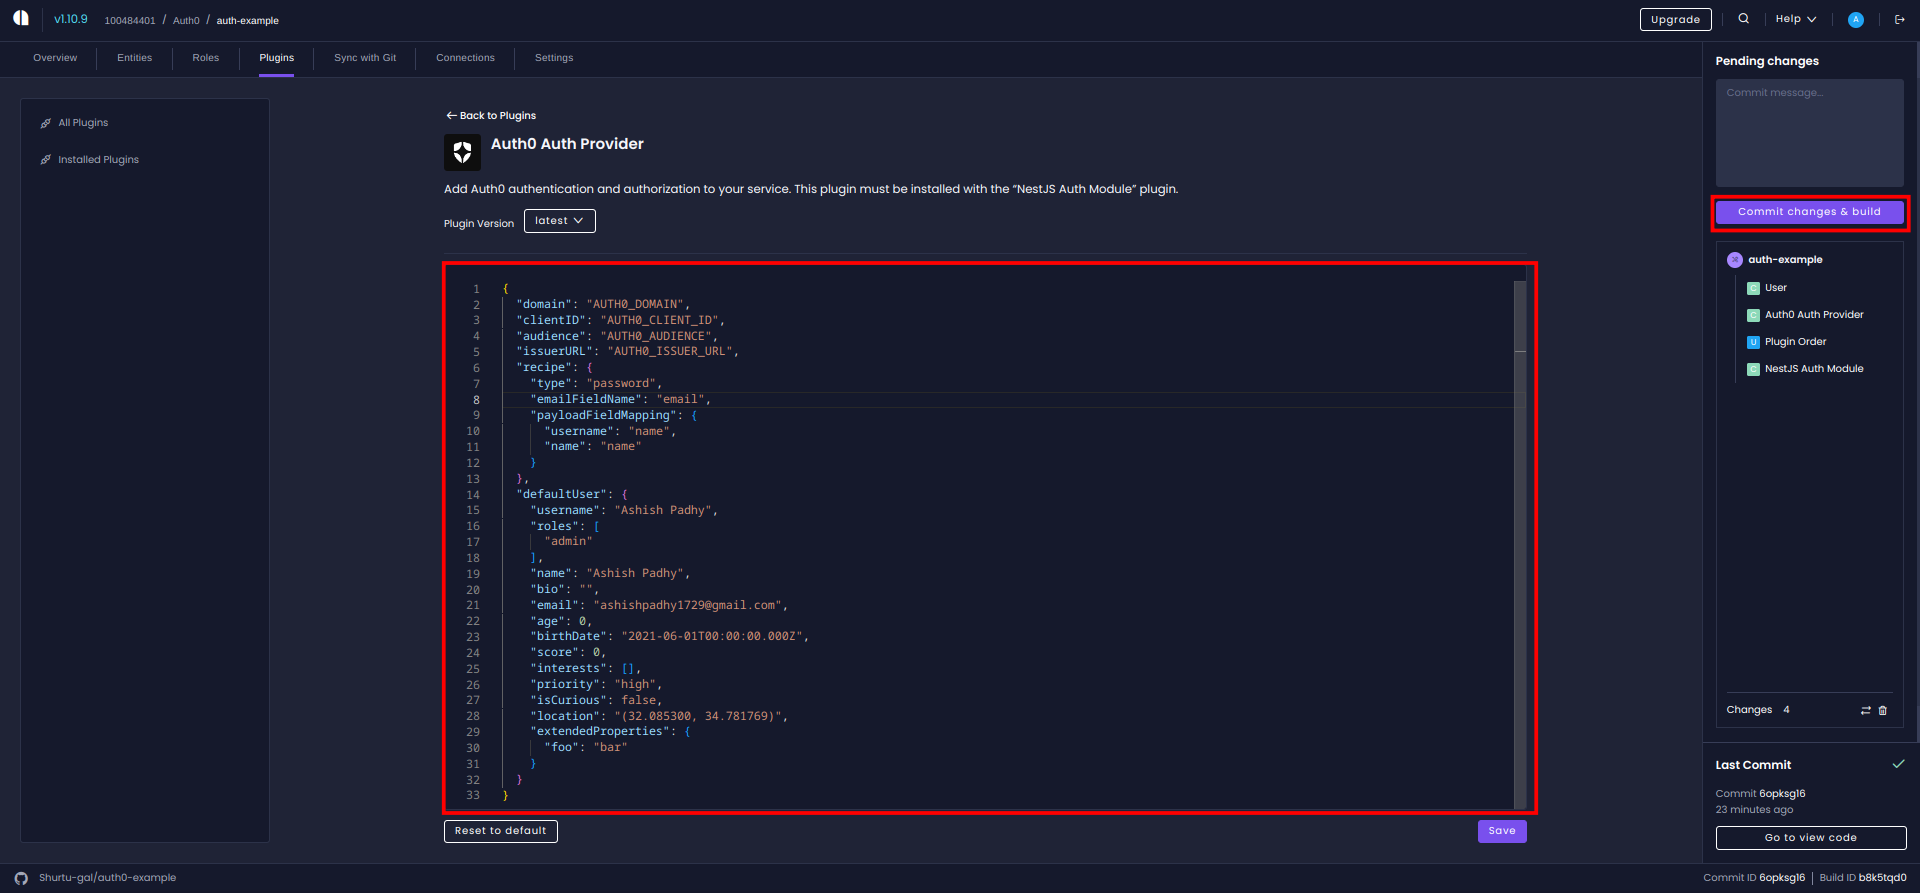1920x893 pixels.
Task: Open the Plugin Version latest dropdown
Action: (x=560, y=221)
